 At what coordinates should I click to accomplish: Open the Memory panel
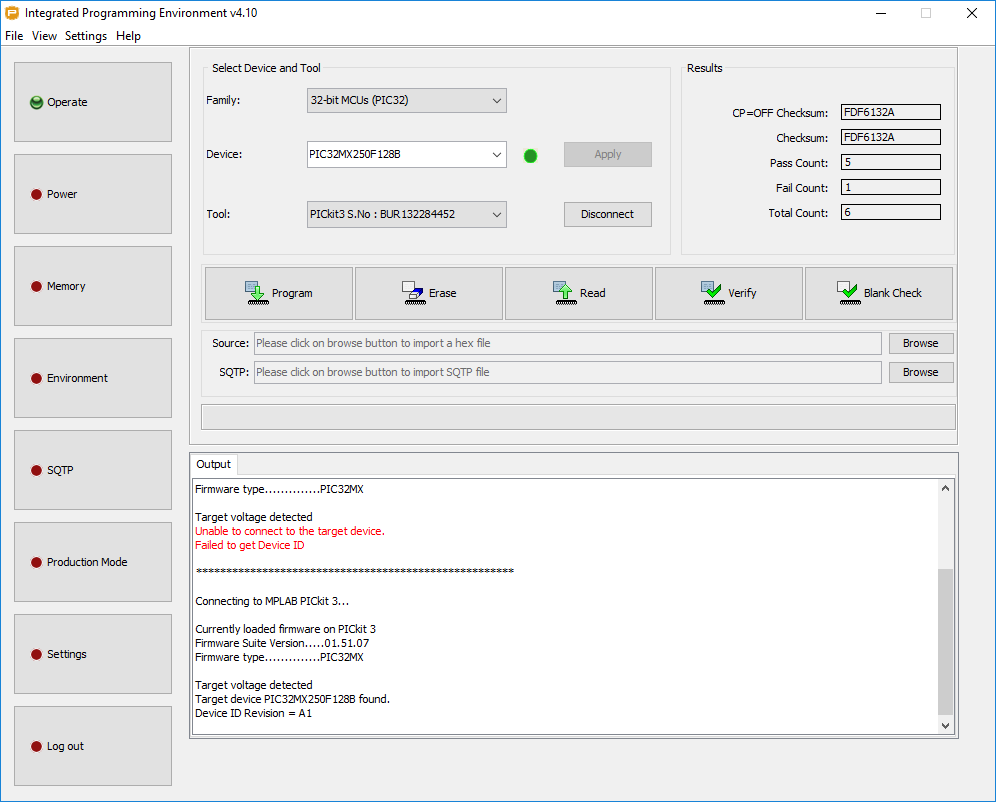93,286
